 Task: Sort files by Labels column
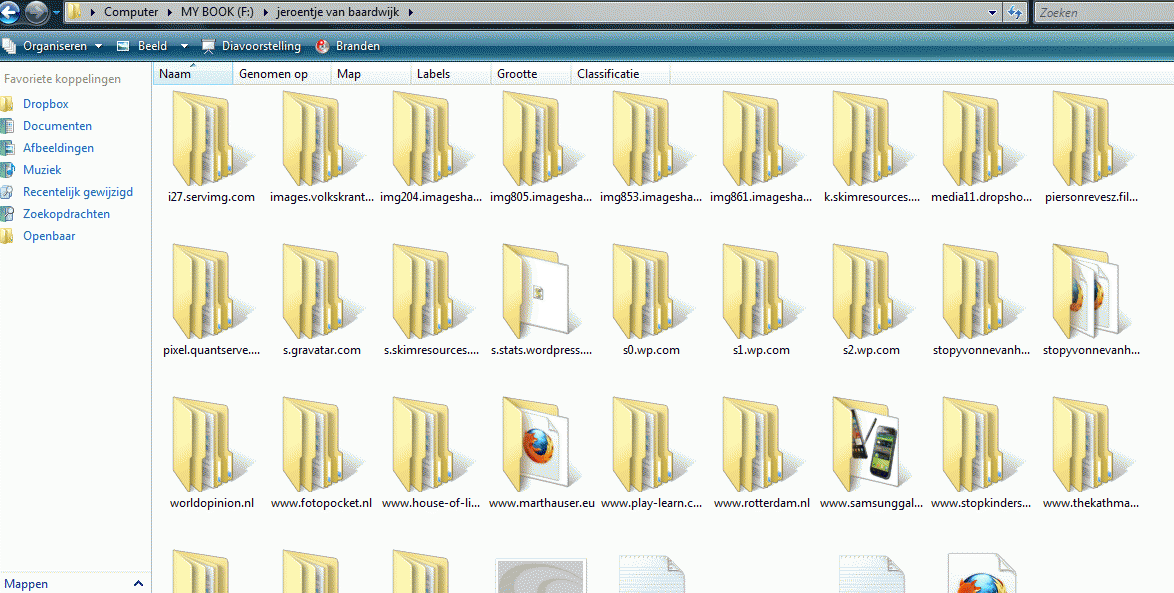coord(451,73)
